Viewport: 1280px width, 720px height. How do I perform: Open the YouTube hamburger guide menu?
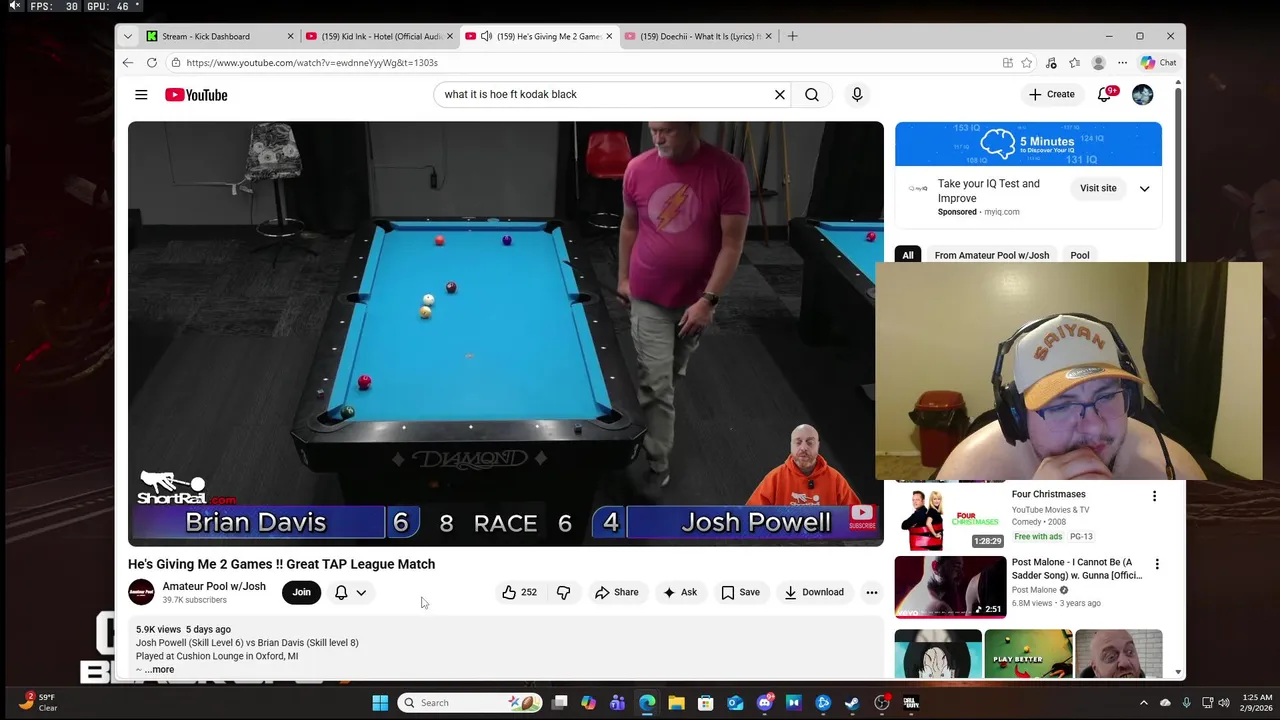tap(141, 95)
